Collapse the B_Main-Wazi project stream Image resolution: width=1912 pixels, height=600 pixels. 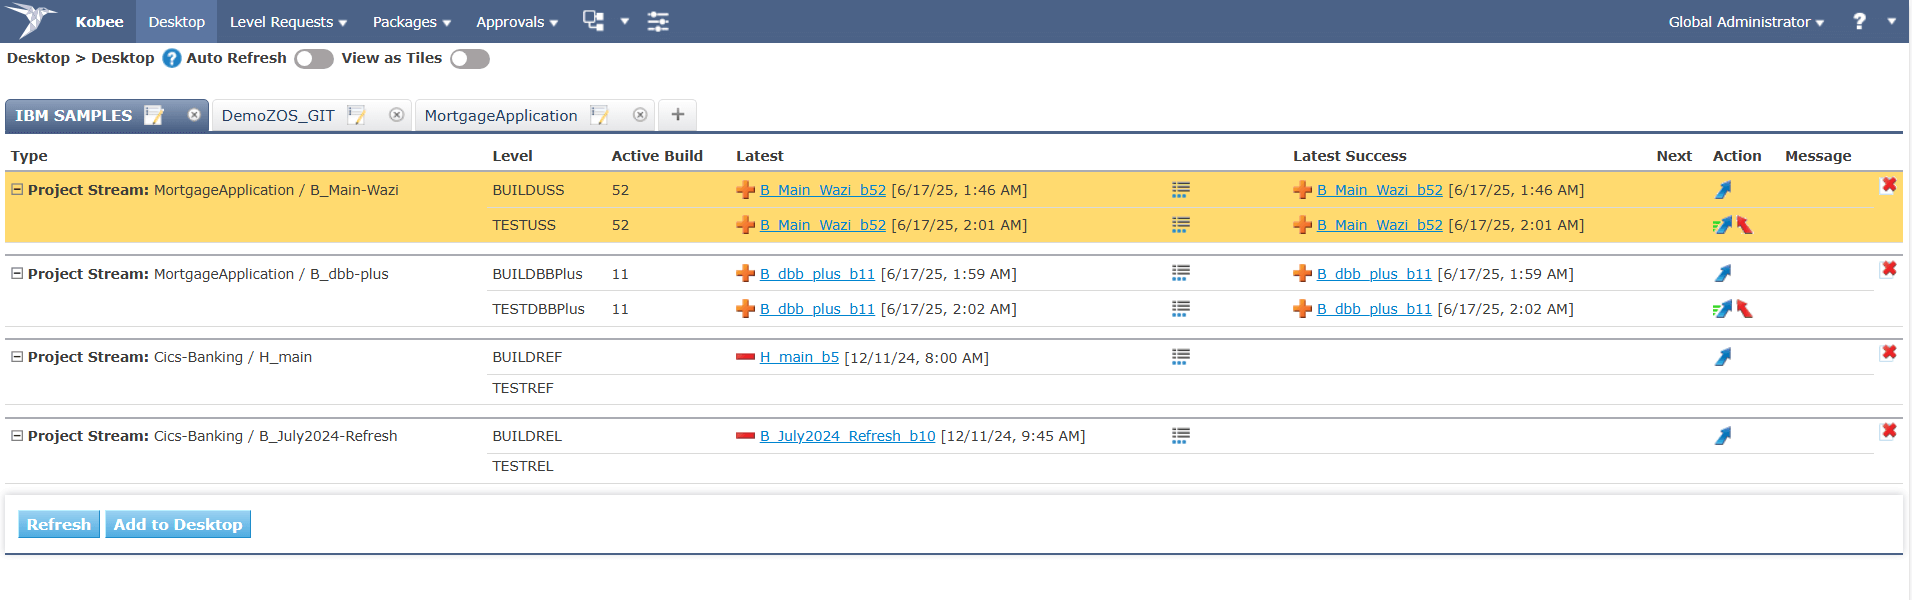point(17,189)
